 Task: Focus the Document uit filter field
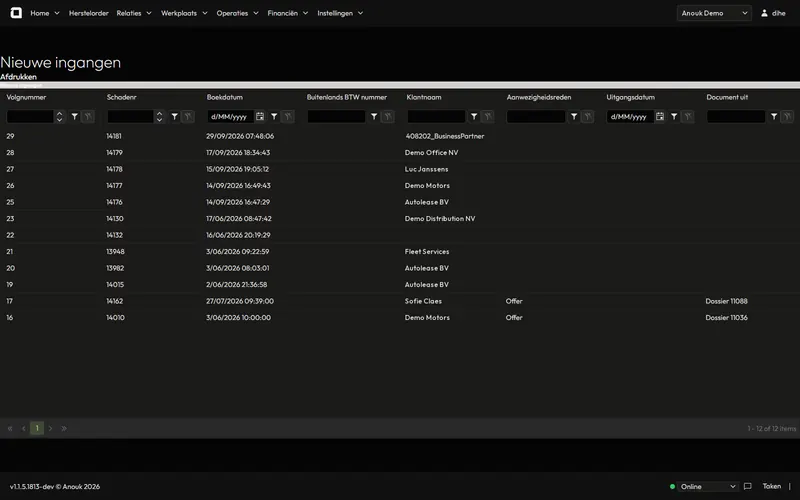click(736, 117)
